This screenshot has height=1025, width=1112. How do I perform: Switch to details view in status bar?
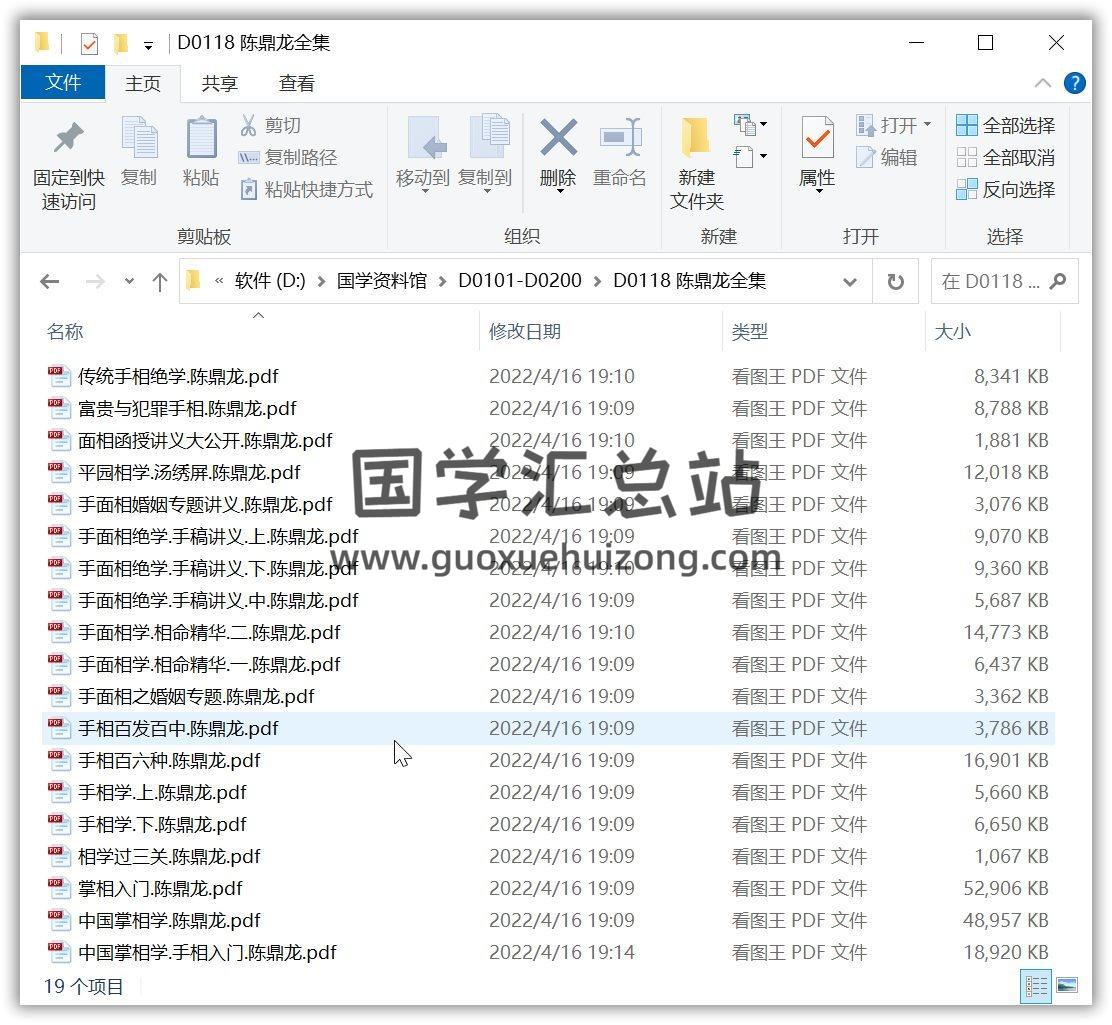point(1035,986)
